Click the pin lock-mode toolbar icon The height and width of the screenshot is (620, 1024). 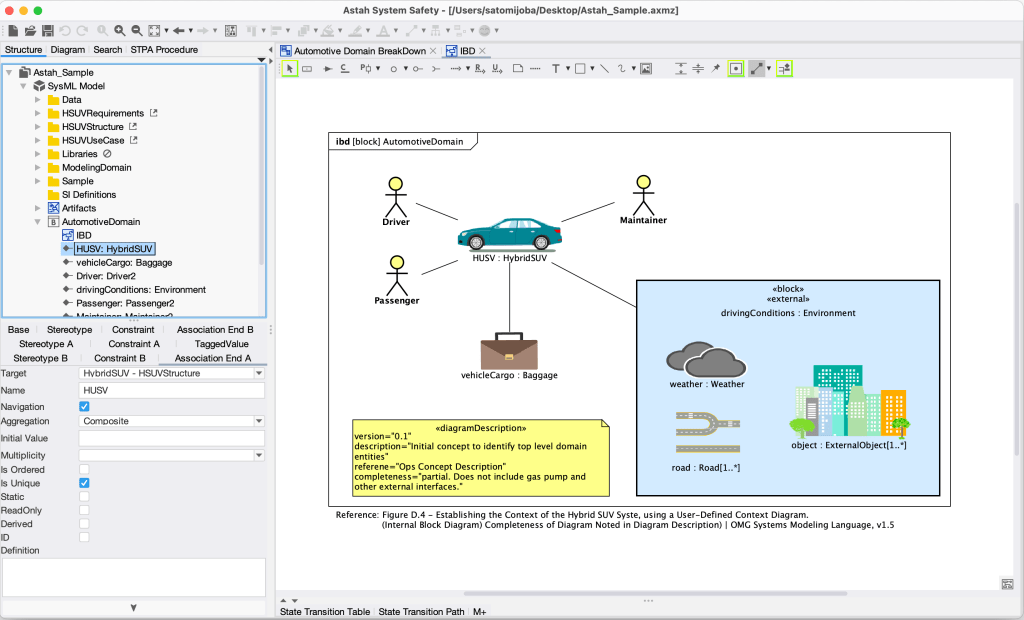[715, 69]
